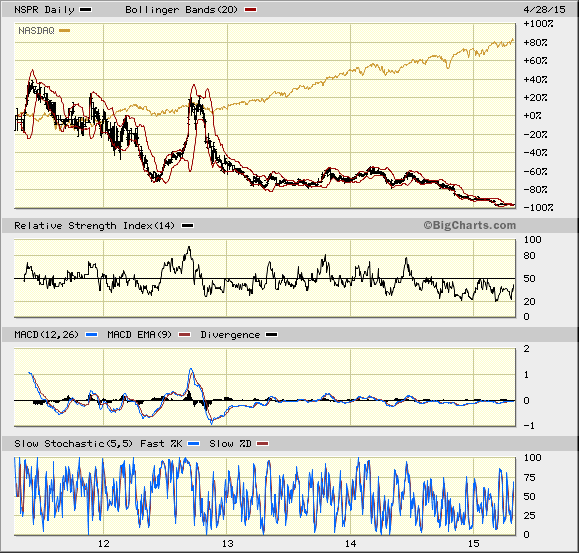
Task: Click the -100% price axis label
Action: (x=538, y=207)
